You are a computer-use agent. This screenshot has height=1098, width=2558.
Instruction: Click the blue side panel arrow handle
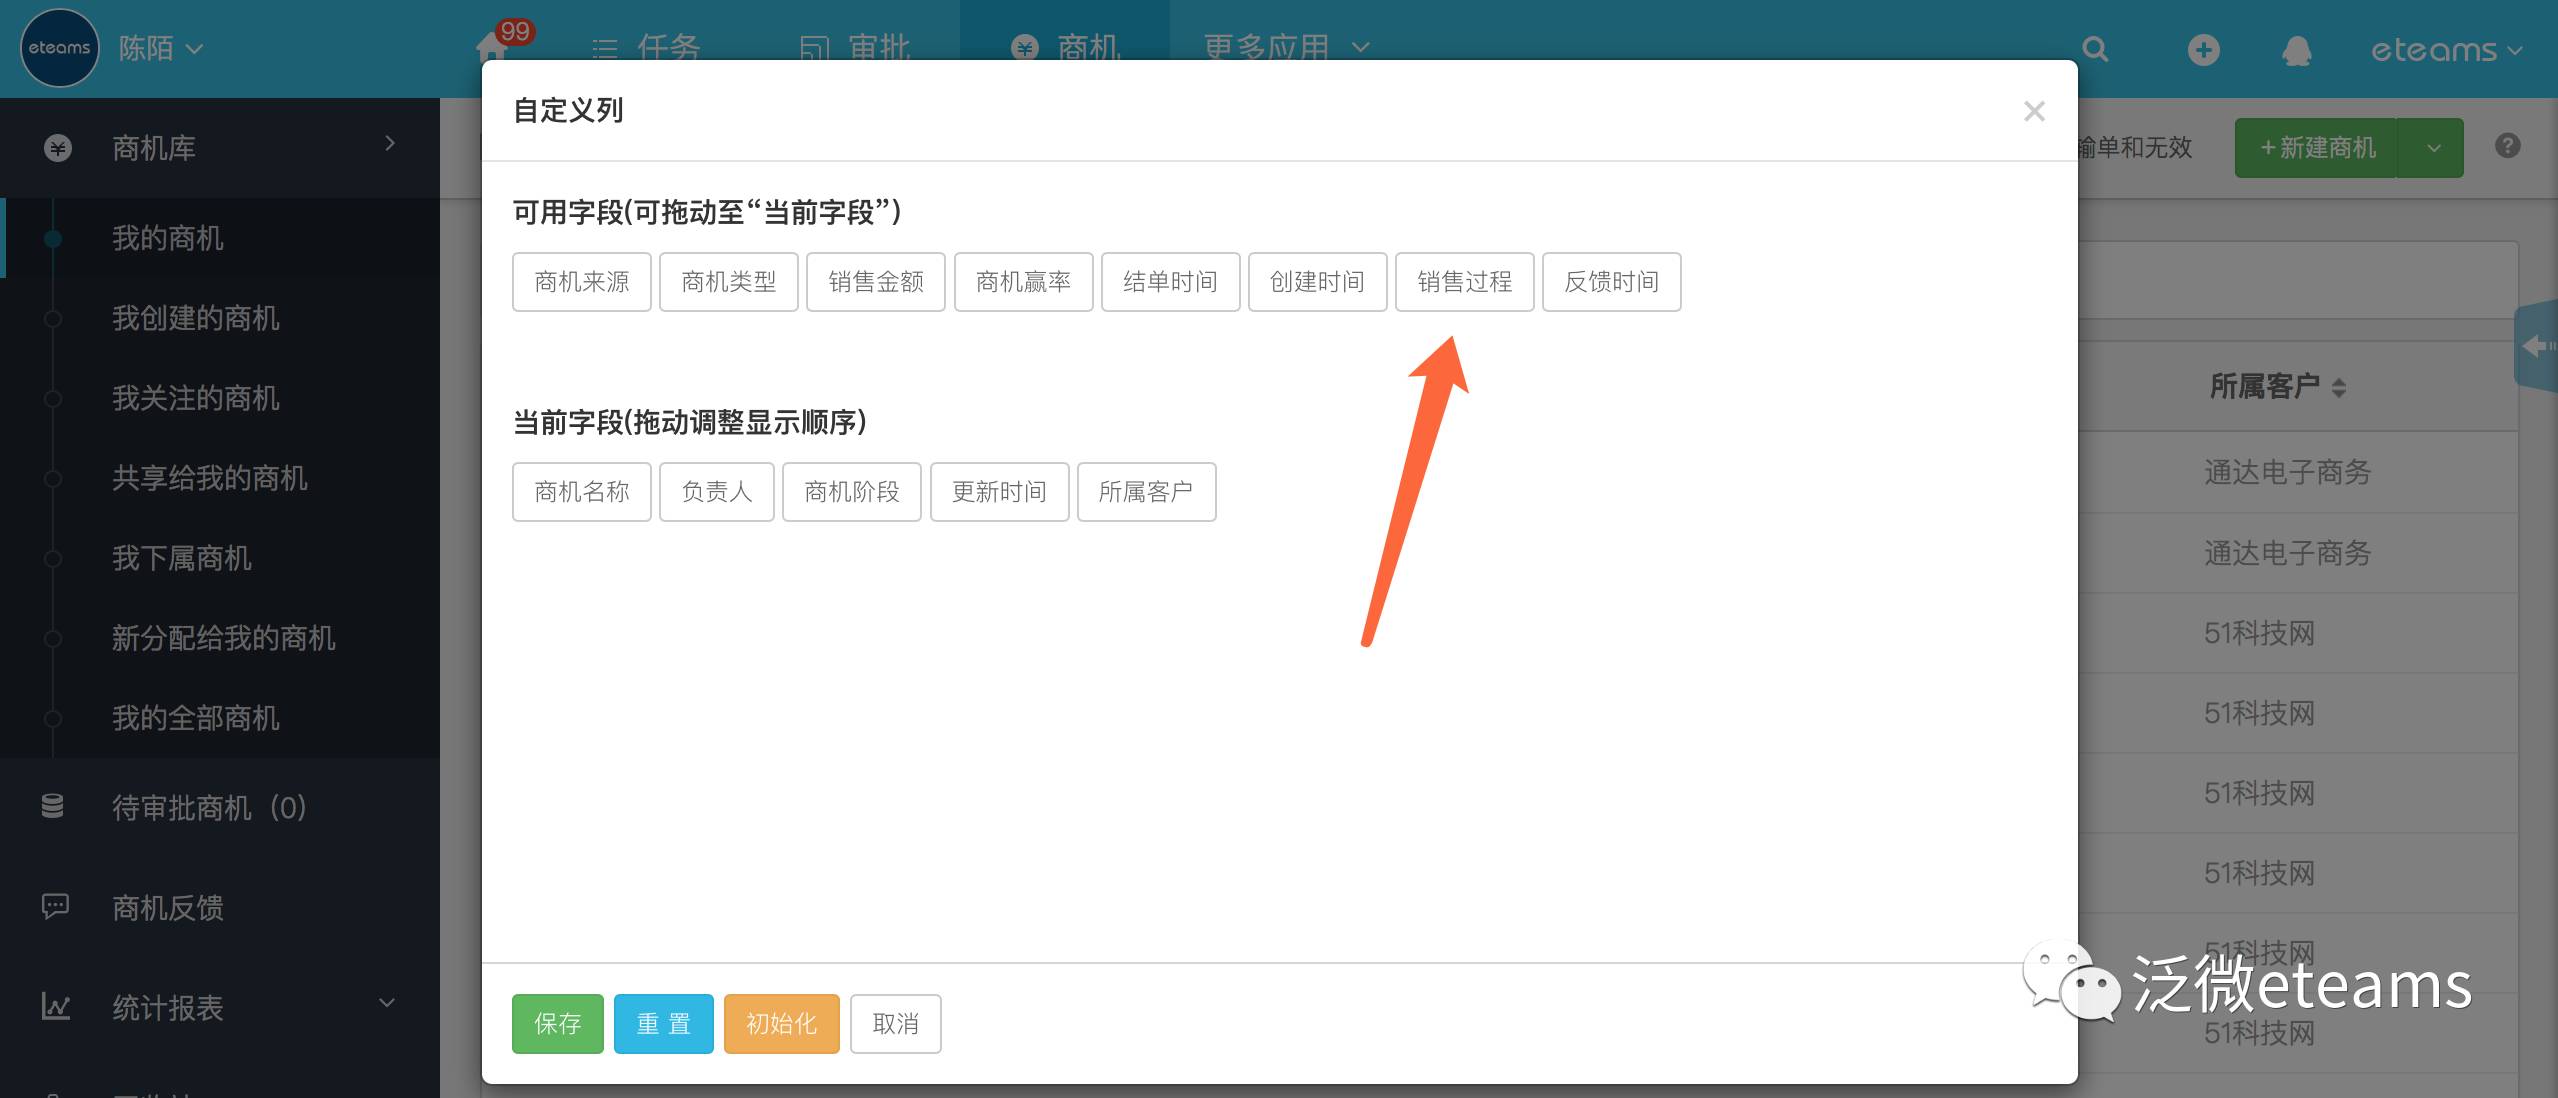[2536, 346]
